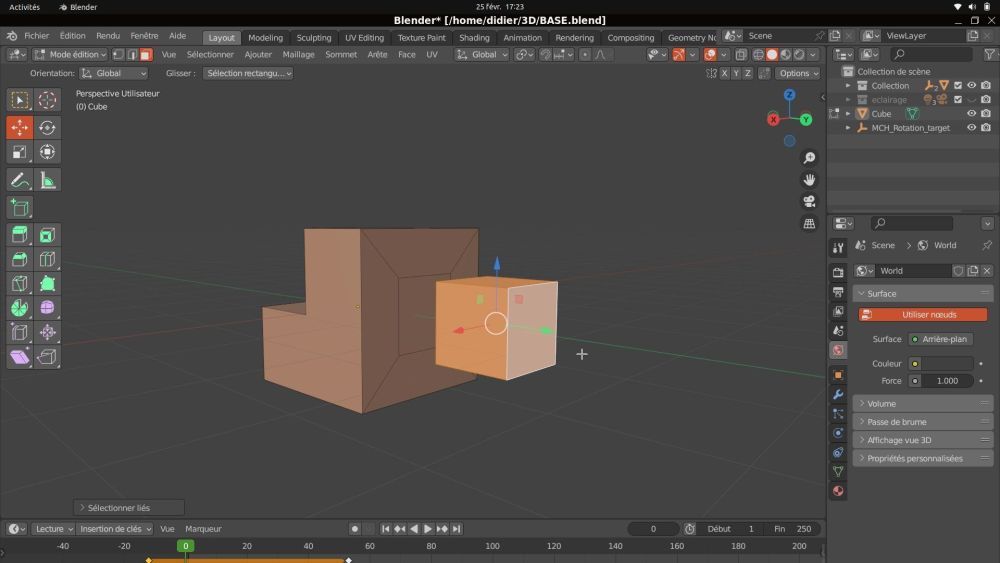Screen dimensions: 1000x563
Task: Choose the Transform tool
Action: coord(47,152)
